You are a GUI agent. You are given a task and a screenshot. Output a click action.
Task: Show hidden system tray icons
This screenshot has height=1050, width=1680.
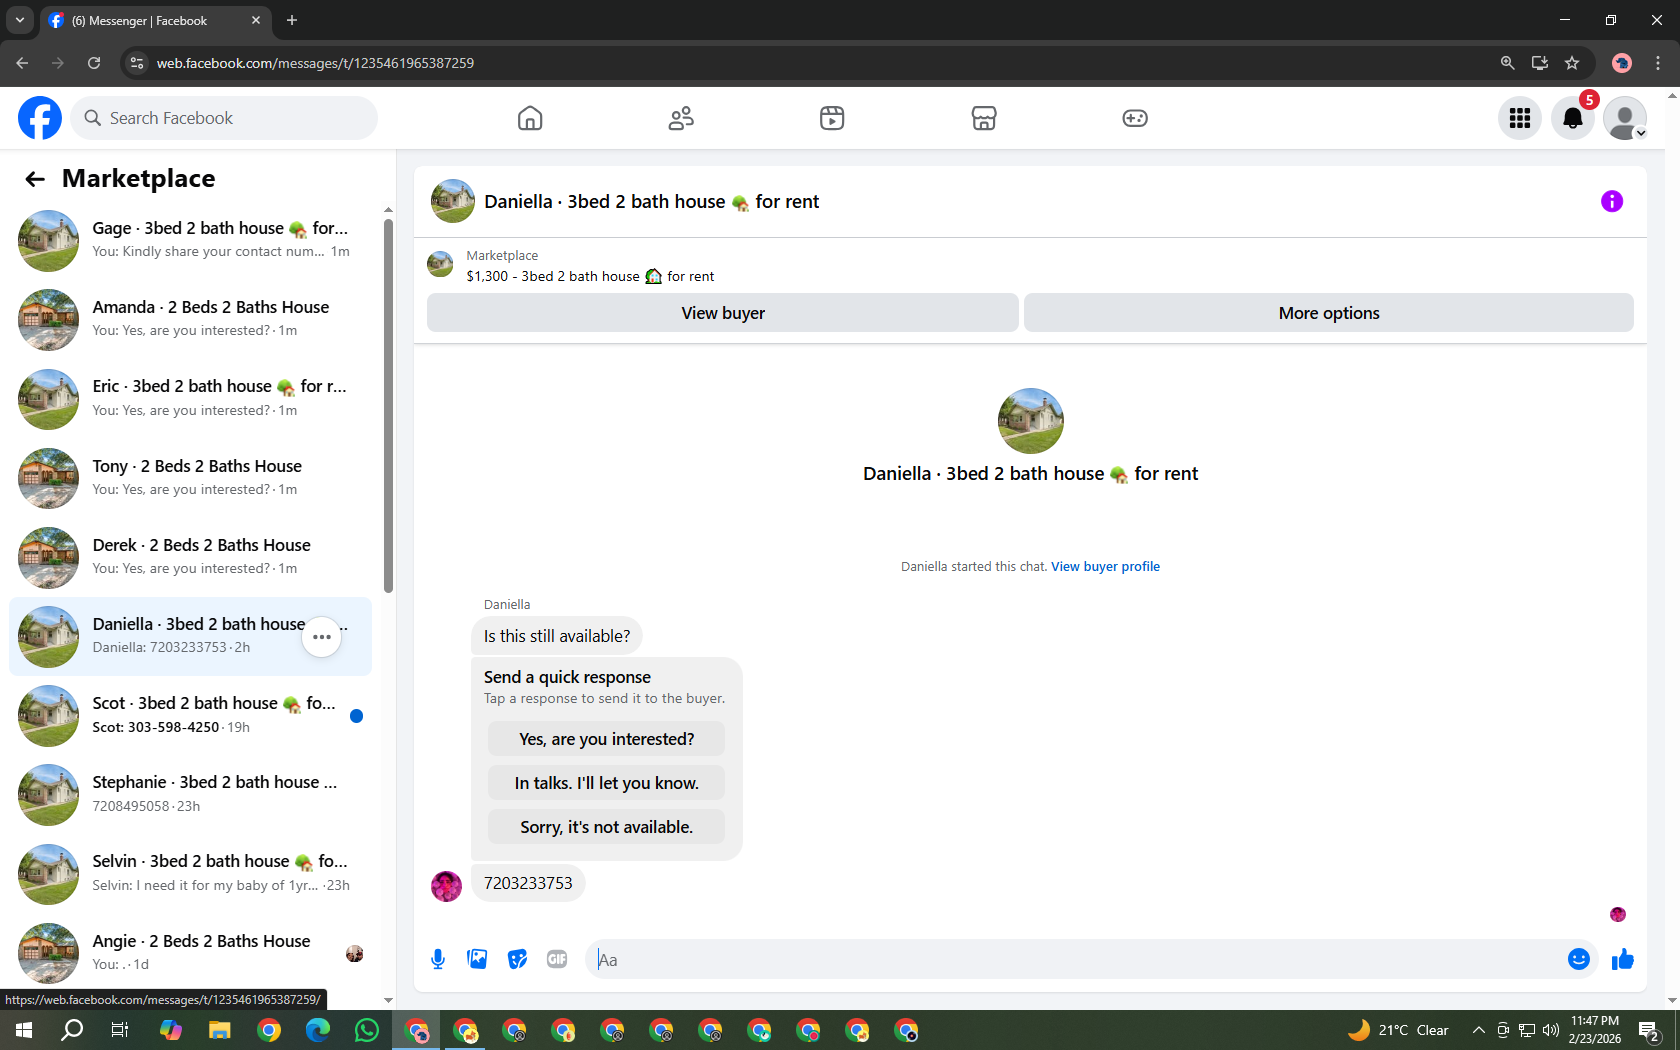[x=1478, y=1030]
